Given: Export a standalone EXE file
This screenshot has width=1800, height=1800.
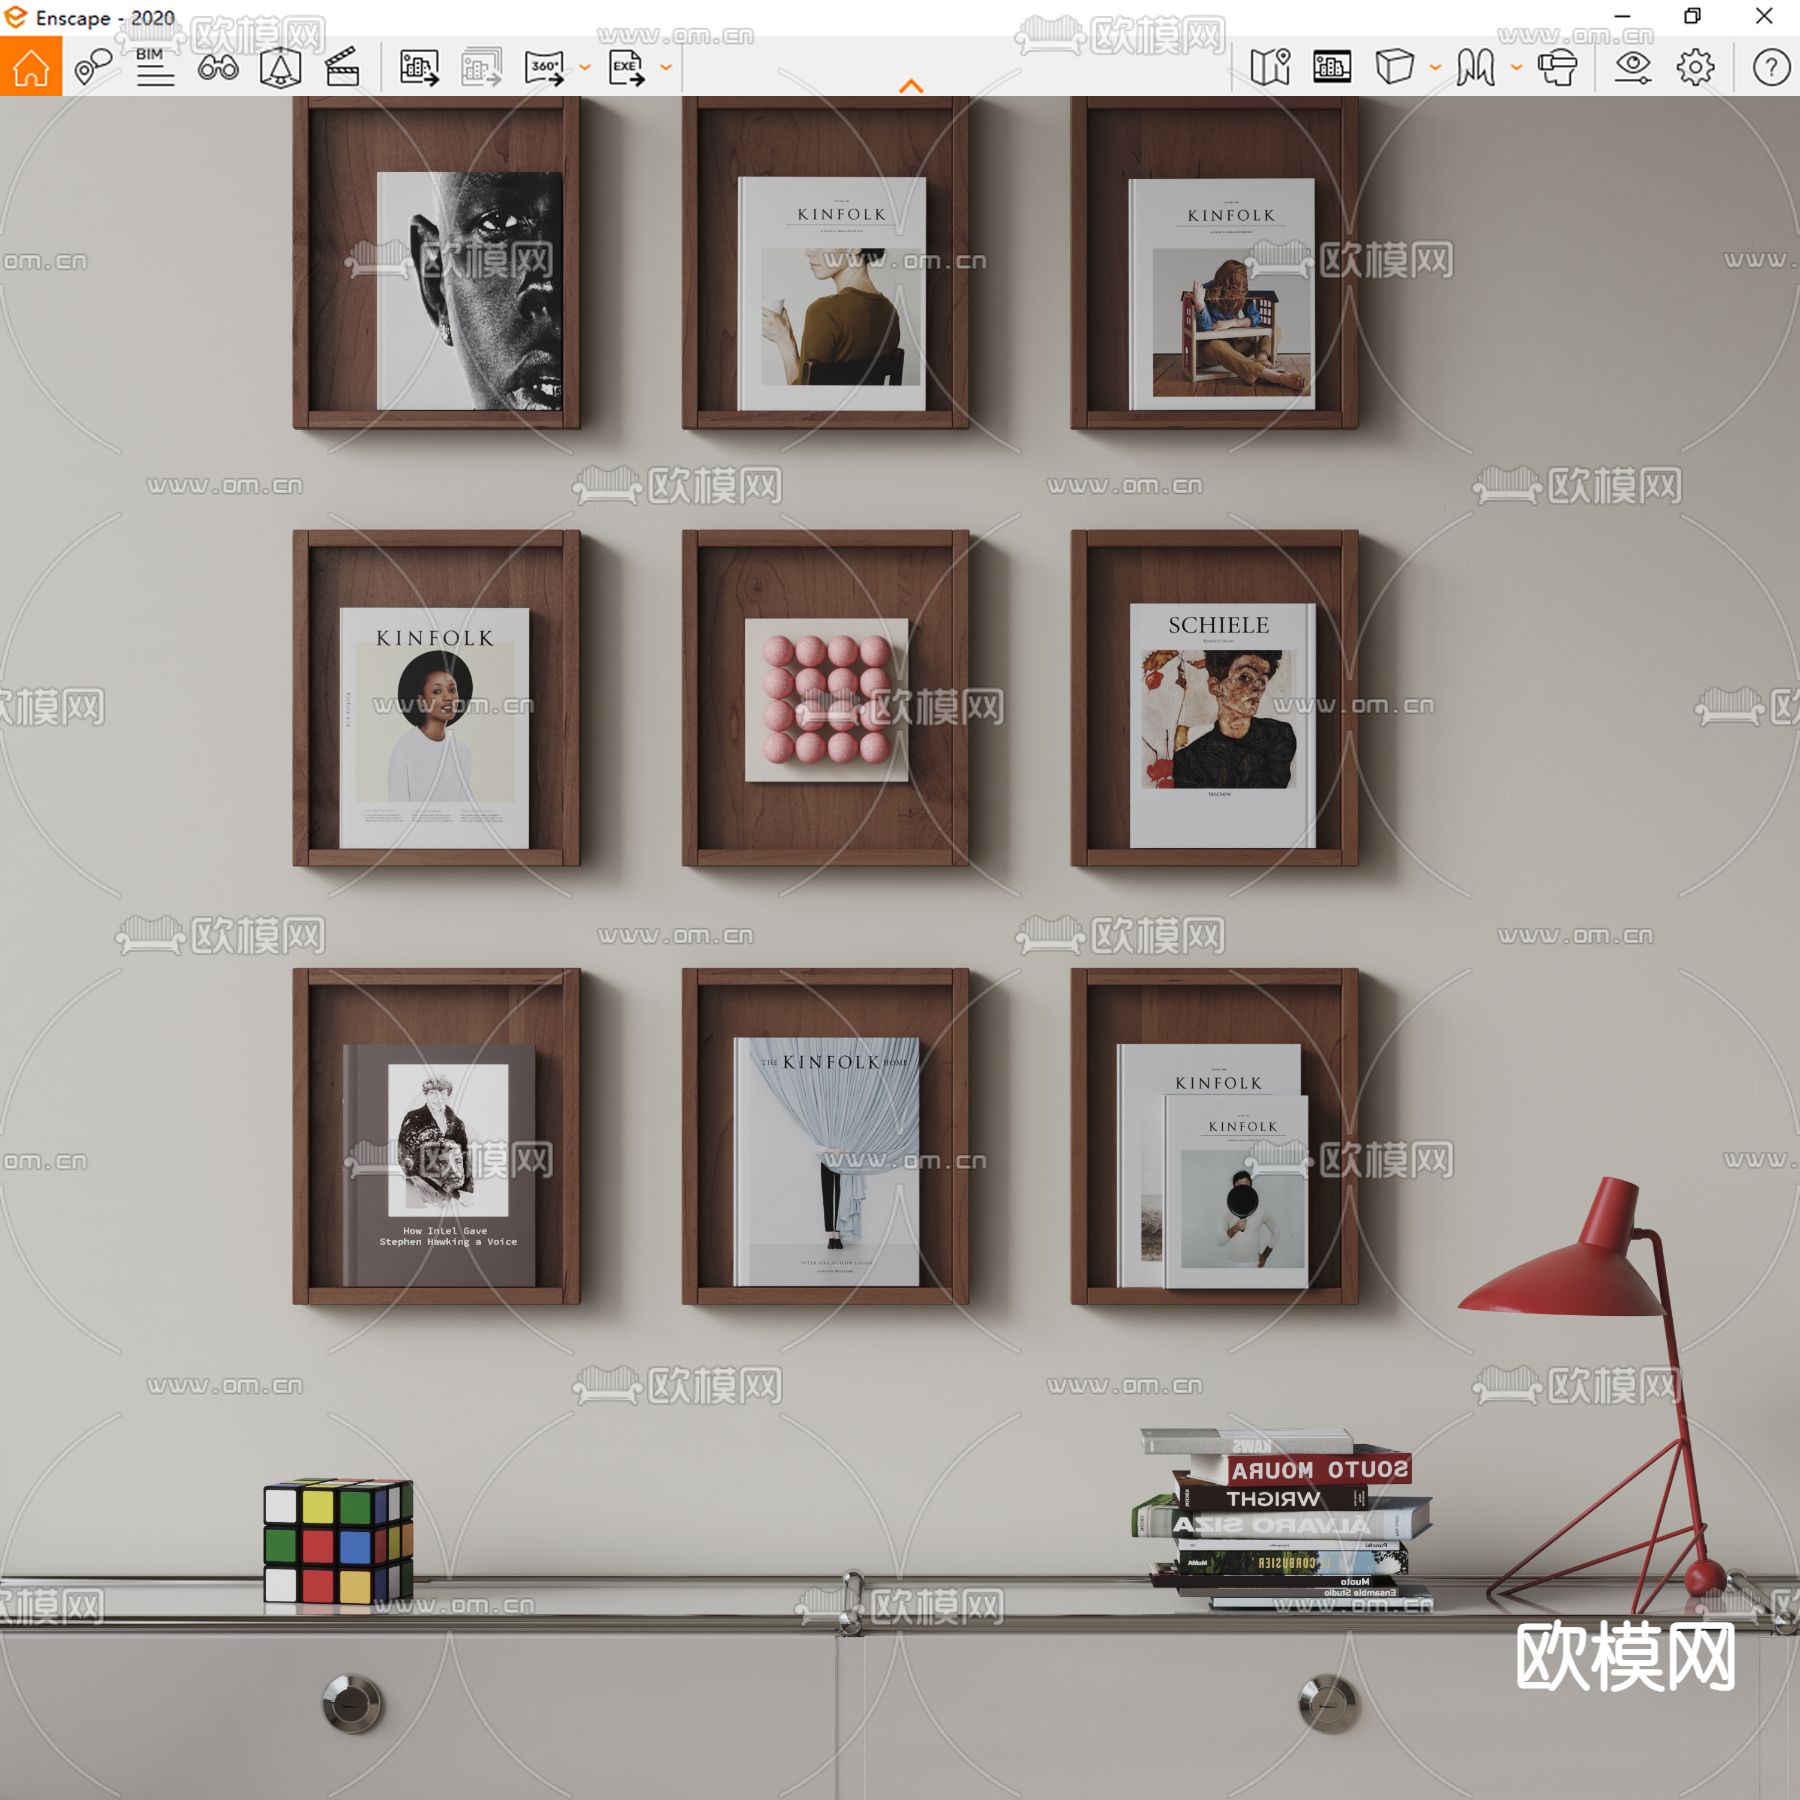Looking at the screenshot, I should (x=627, y=67).
